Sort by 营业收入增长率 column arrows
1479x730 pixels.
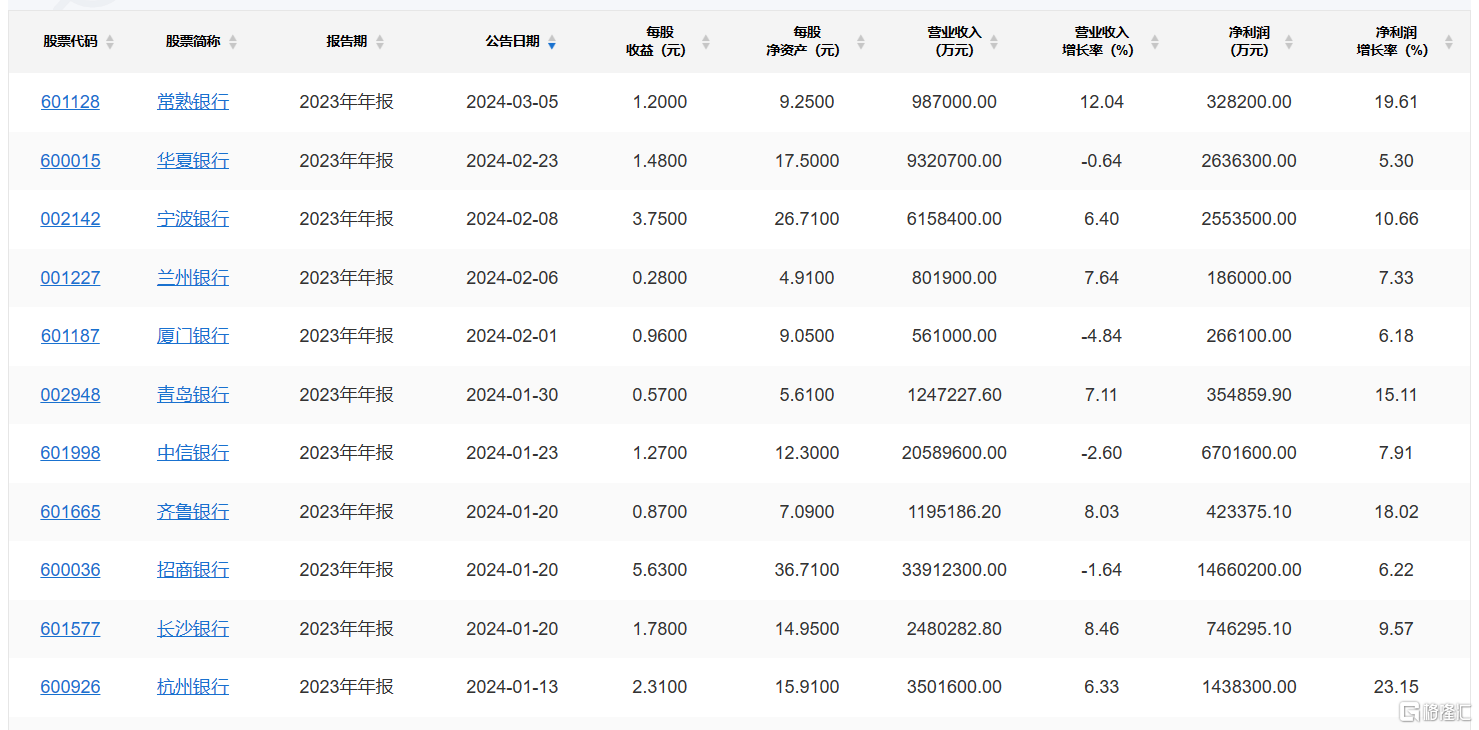click(1155, 42)
